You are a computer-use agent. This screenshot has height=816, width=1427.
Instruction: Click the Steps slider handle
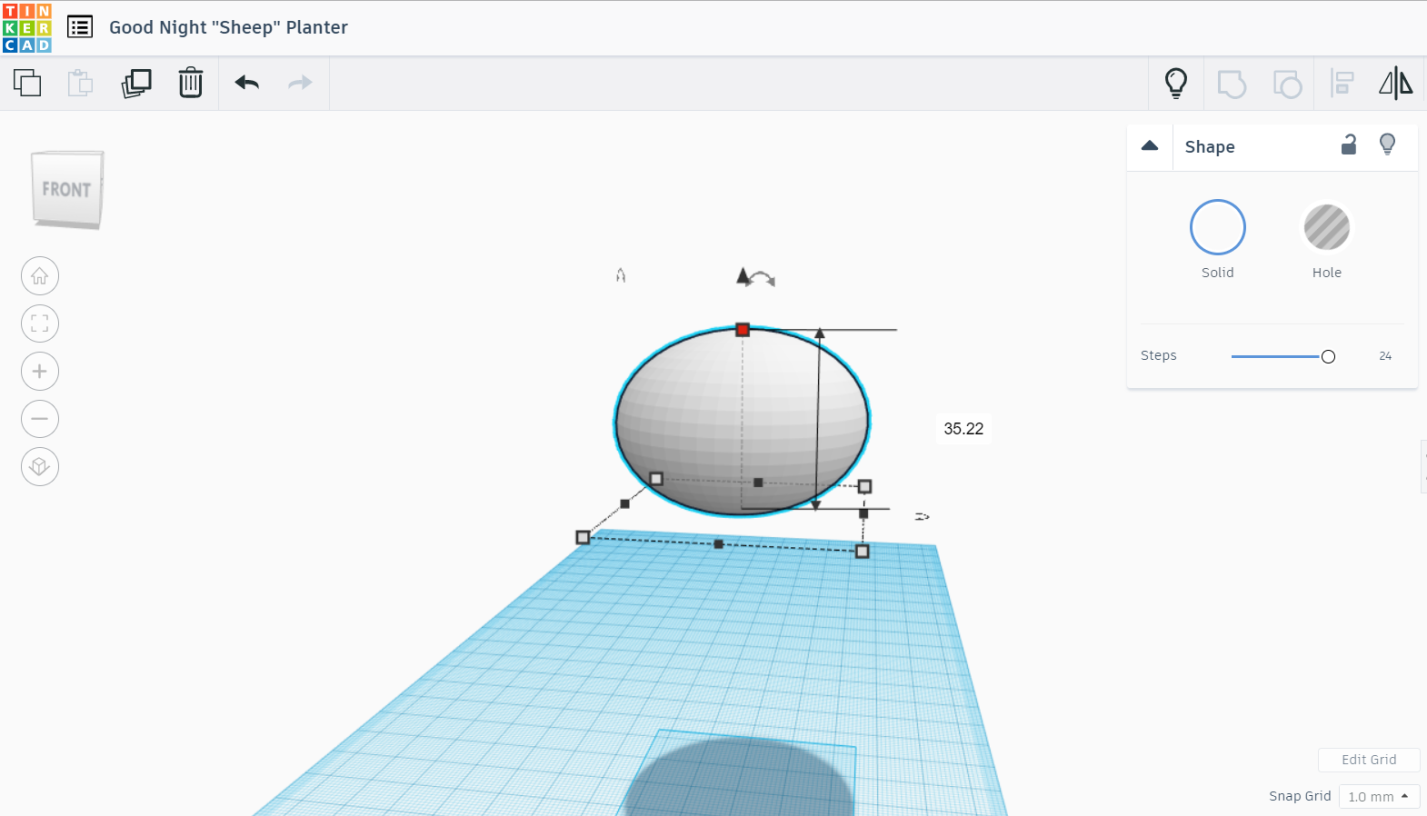[1328, 356]
